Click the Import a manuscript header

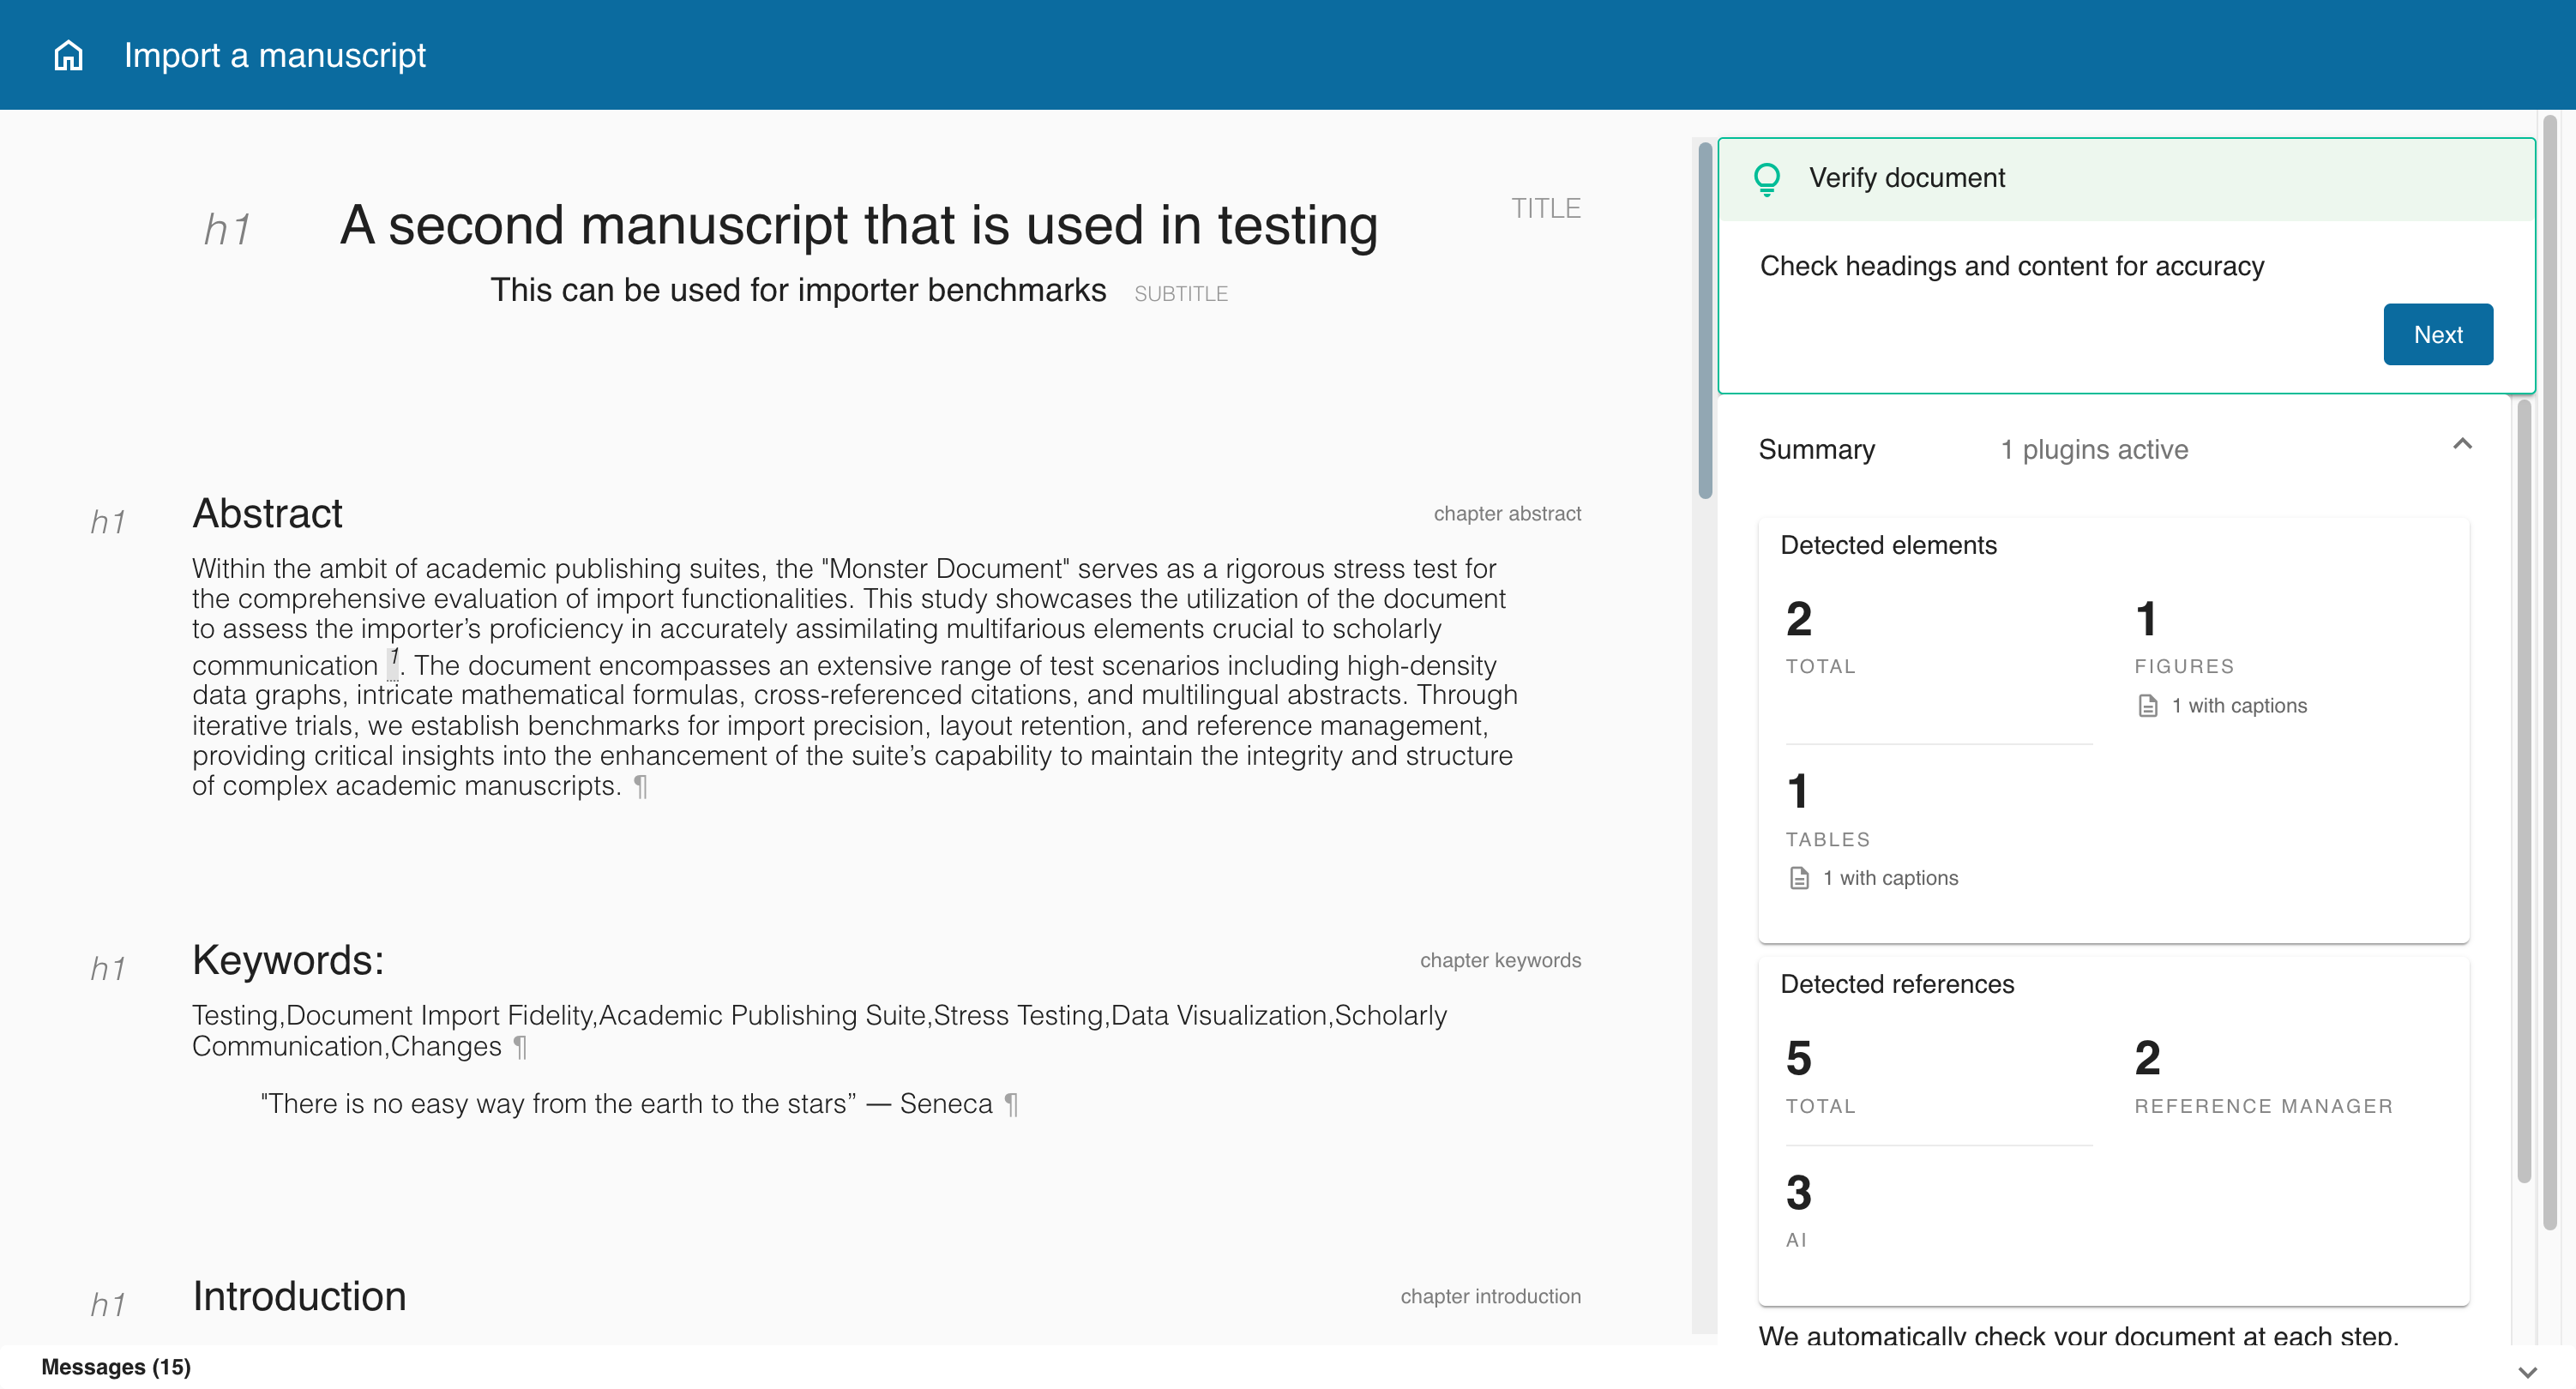[x=274, y=55]
